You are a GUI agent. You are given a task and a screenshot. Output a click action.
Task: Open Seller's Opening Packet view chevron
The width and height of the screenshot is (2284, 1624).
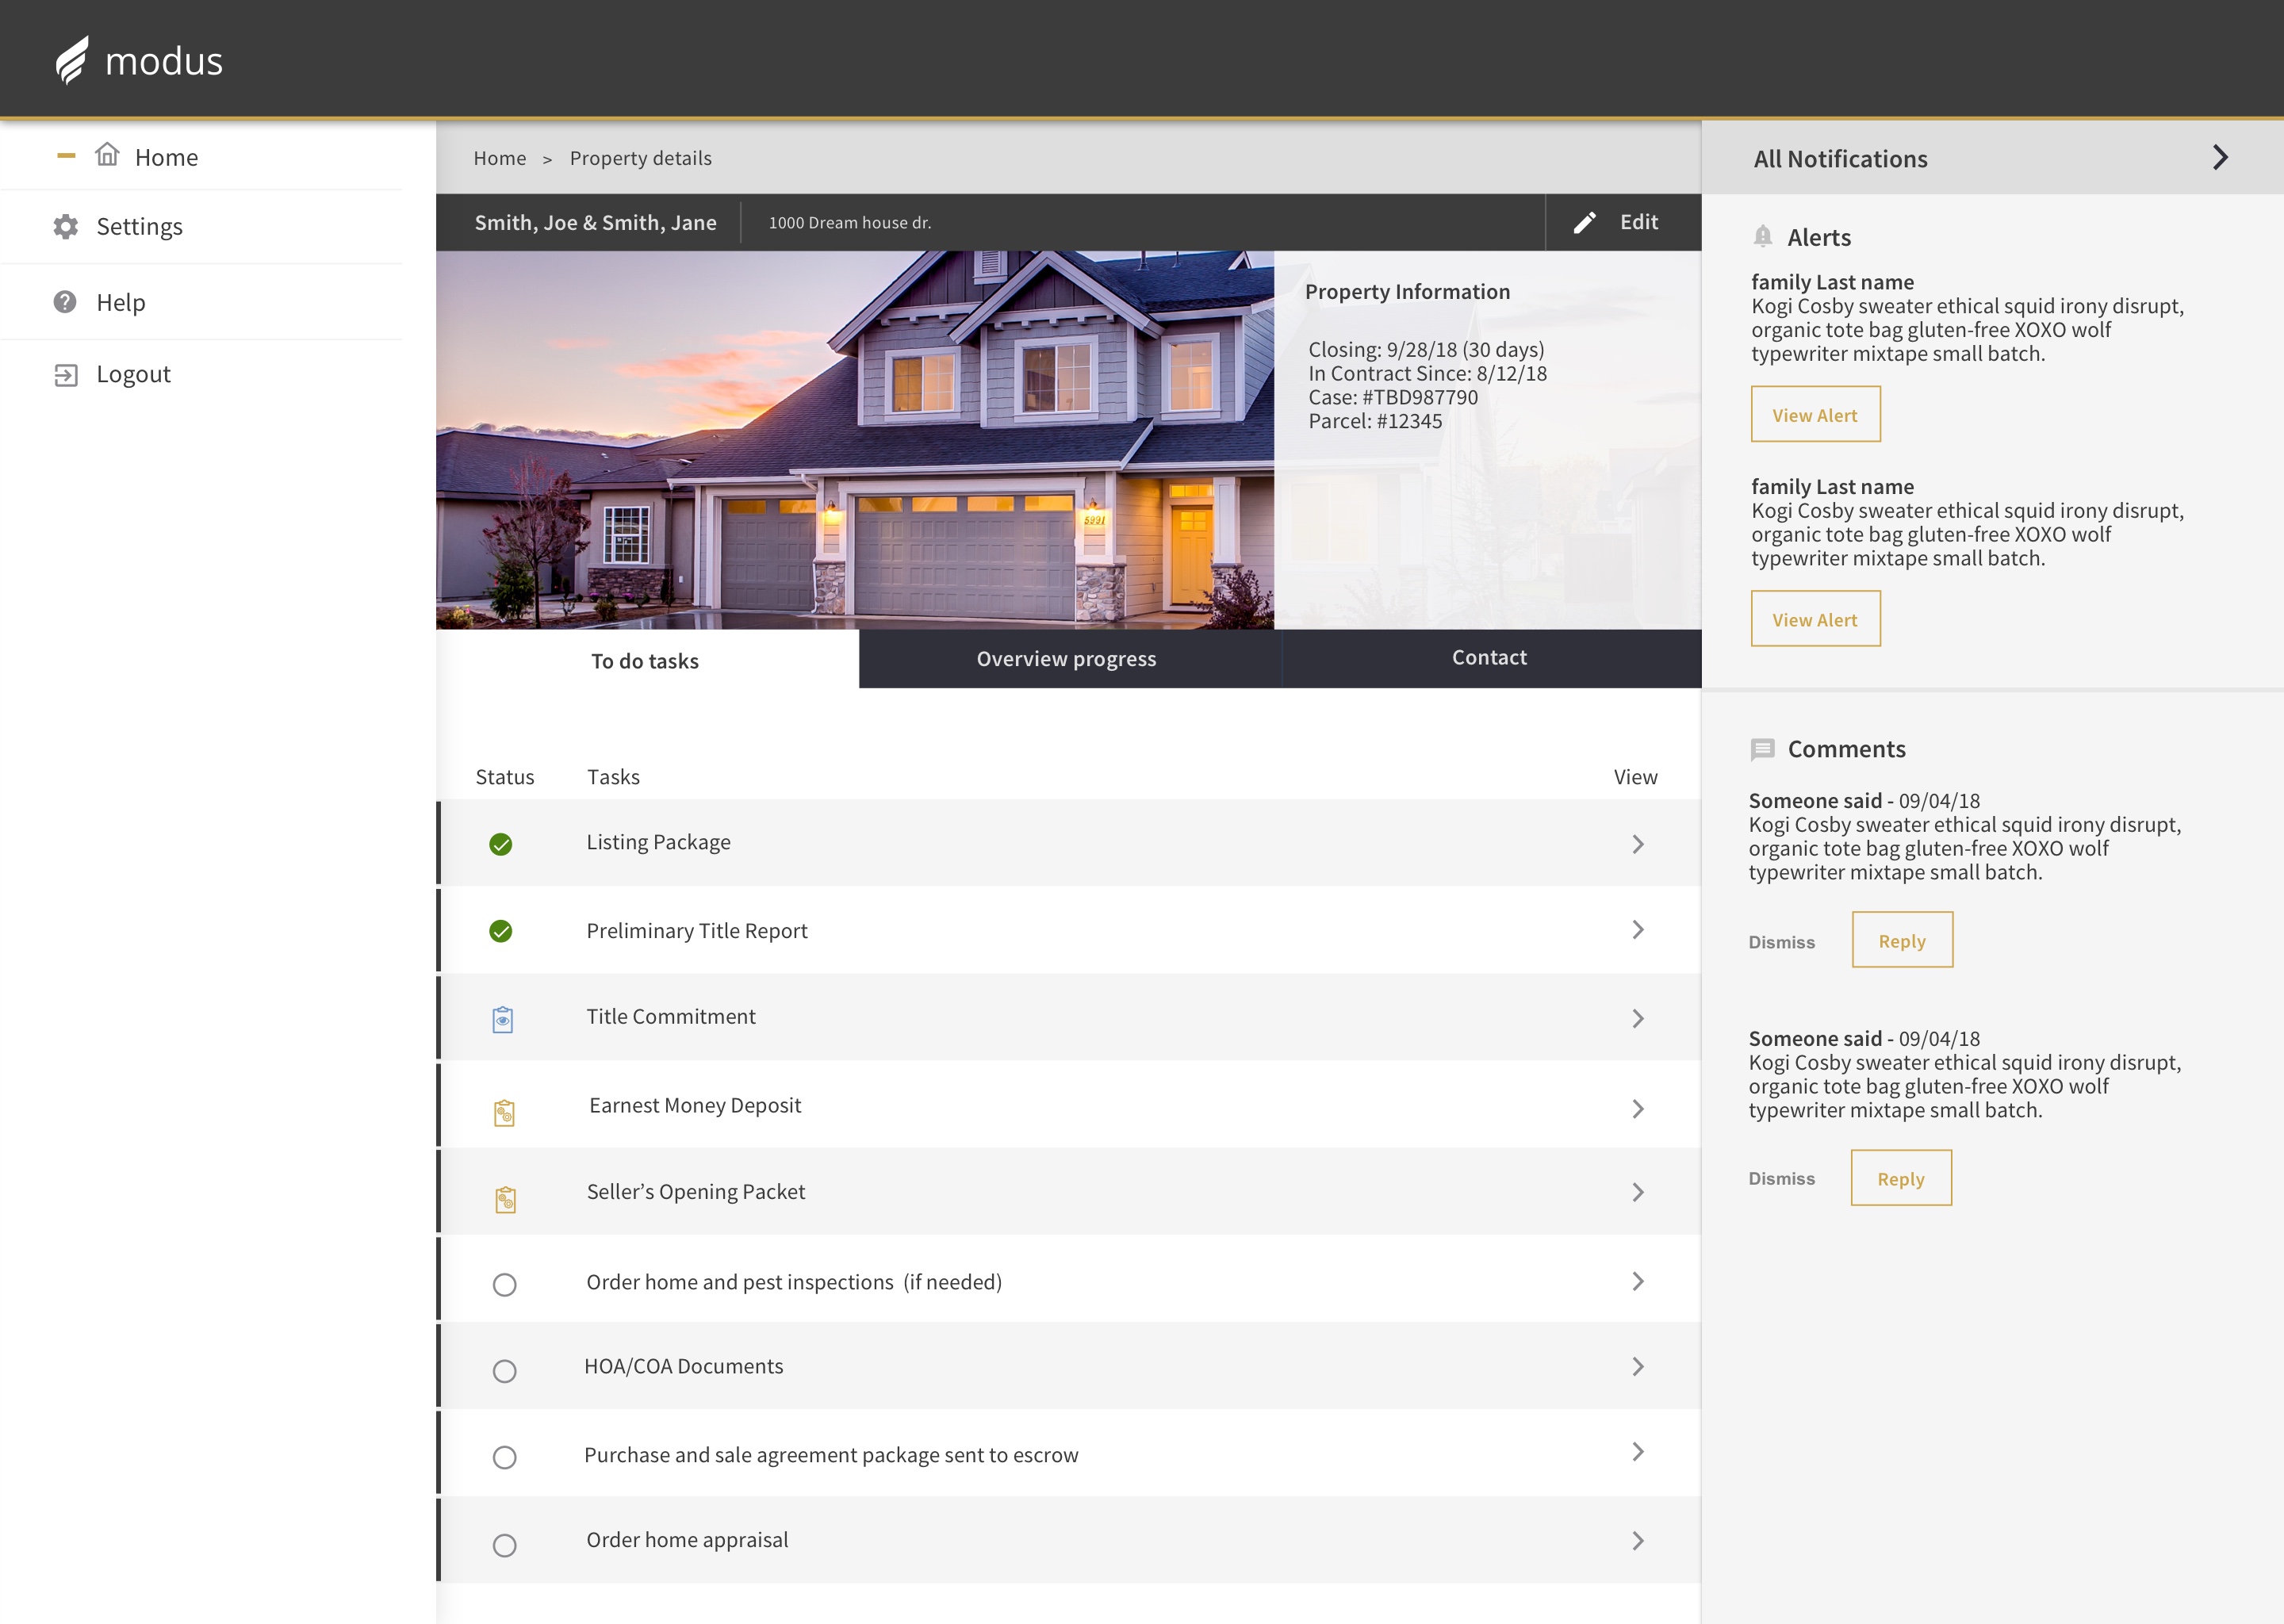[x=1638, y=1192]
